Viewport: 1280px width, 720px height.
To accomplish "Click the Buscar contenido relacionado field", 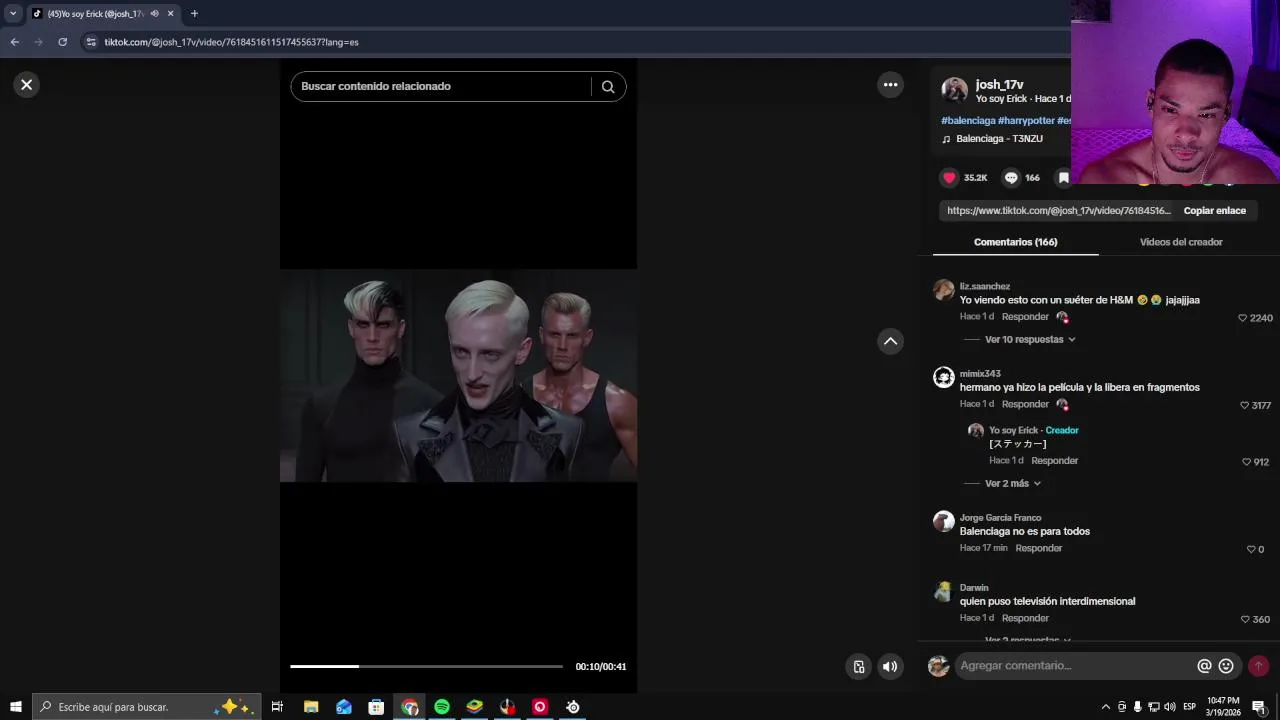I will point(440,86).
